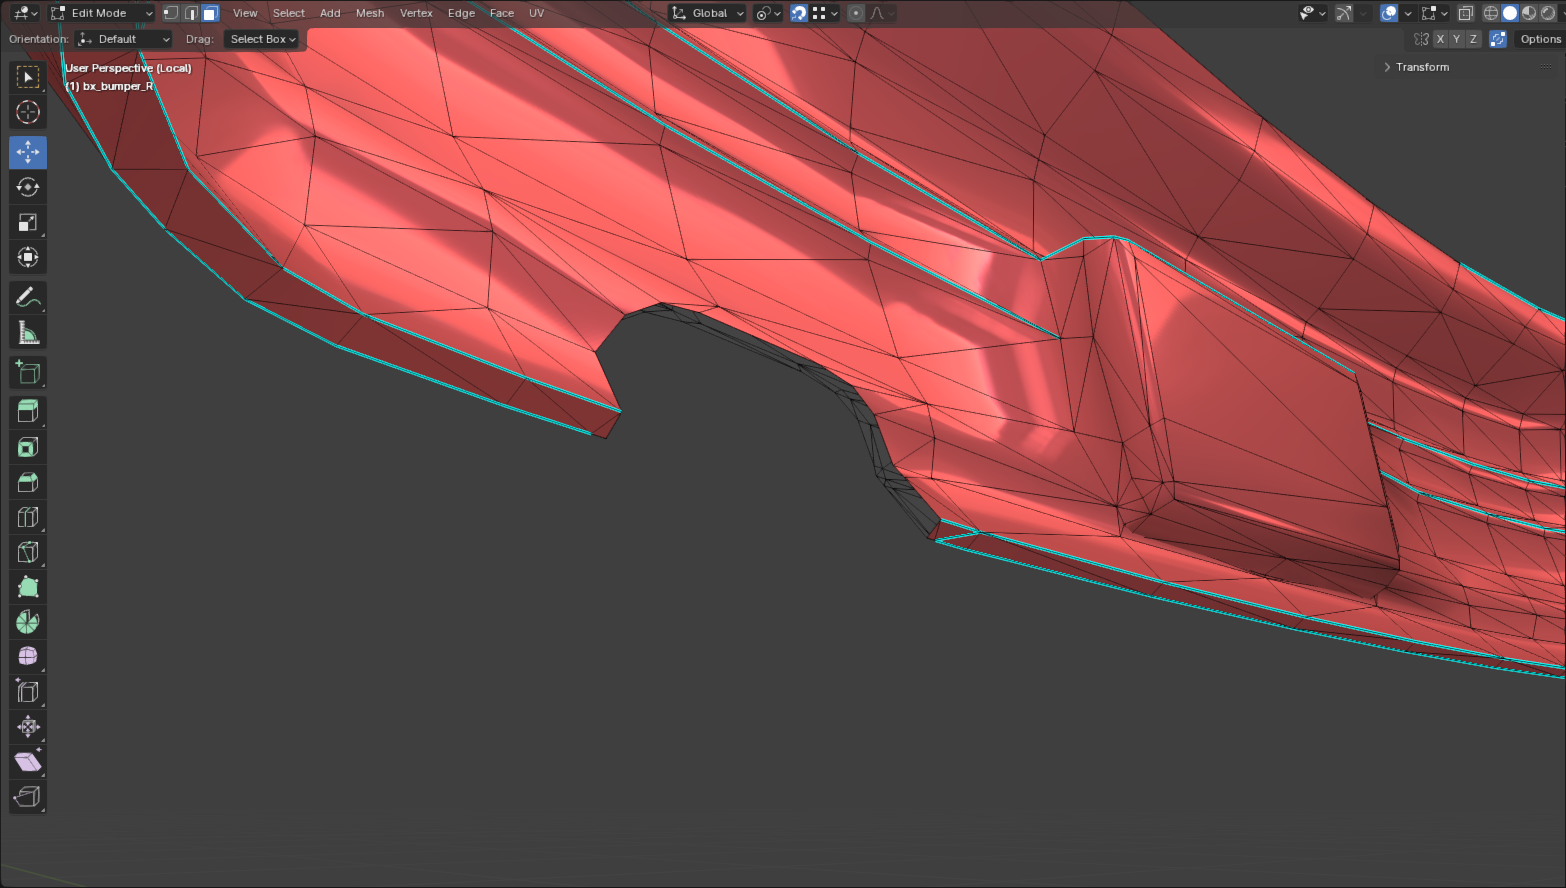Switch to vertex select mode
The height and width of the screenshot is (888, 1566).
(171, 13)
